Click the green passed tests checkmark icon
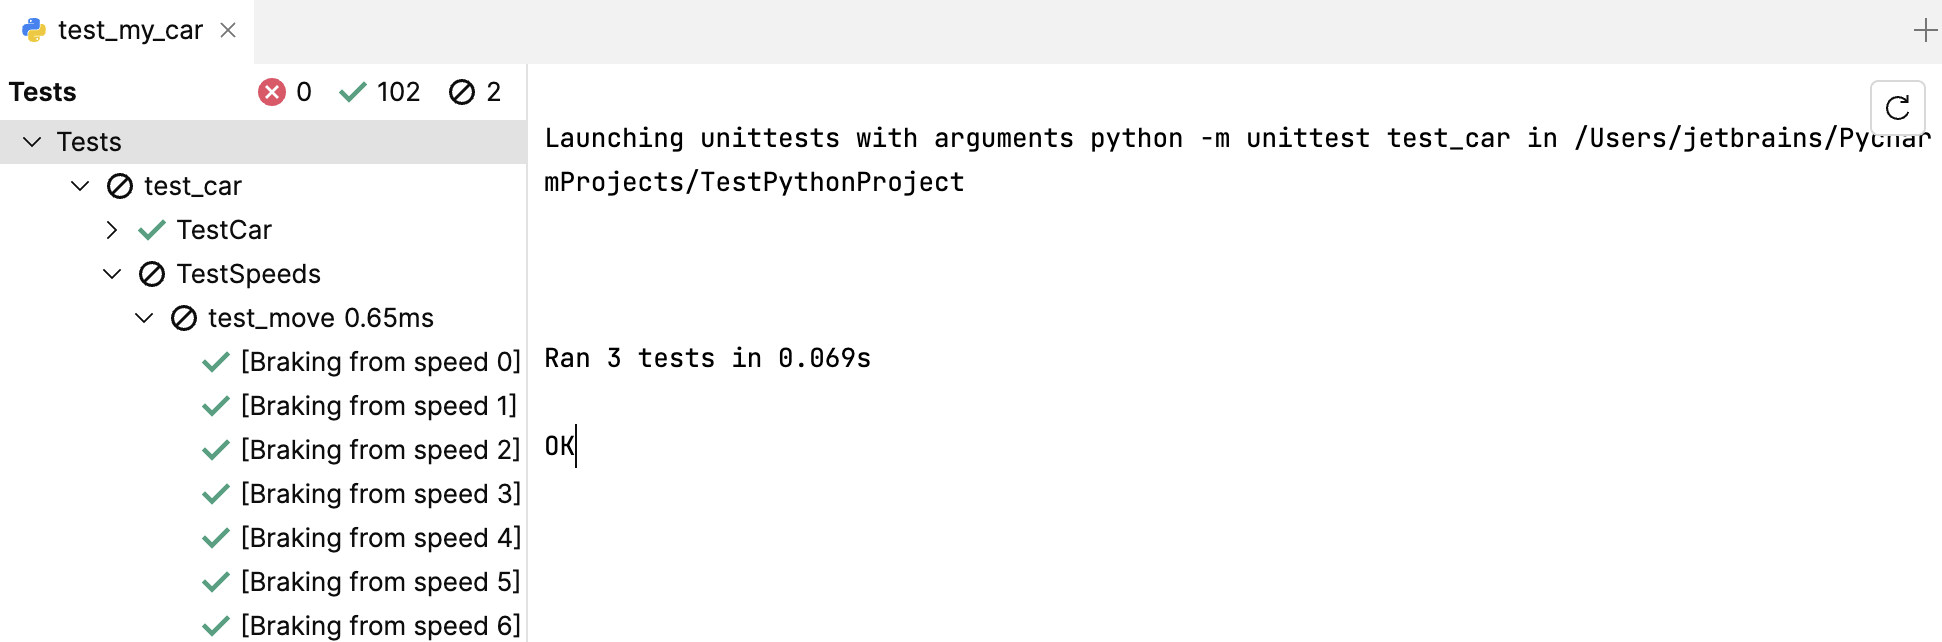The height and width of the screenshot is (642, 1942). tap(352, 91)
